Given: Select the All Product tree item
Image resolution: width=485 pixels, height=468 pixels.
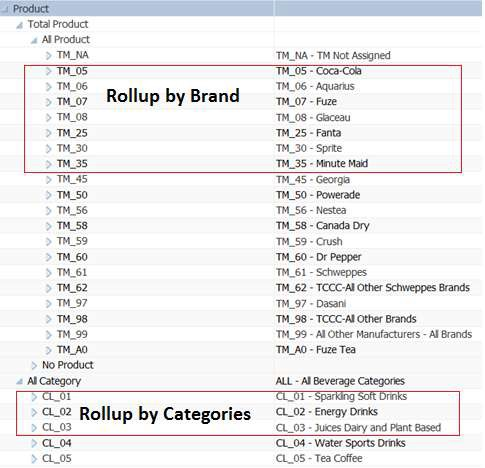Looking at the screenshot, I should click(x=66, y=39).
